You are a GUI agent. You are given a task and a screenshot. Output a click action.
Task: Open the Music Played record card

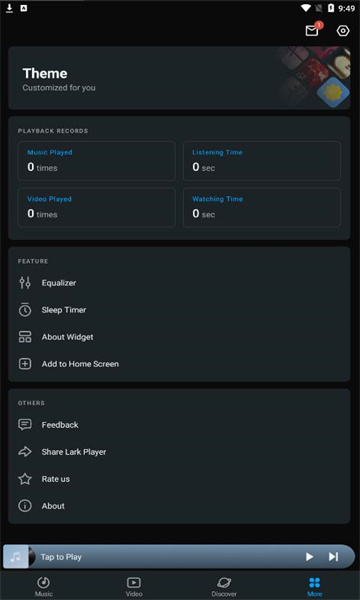(96, 161)
